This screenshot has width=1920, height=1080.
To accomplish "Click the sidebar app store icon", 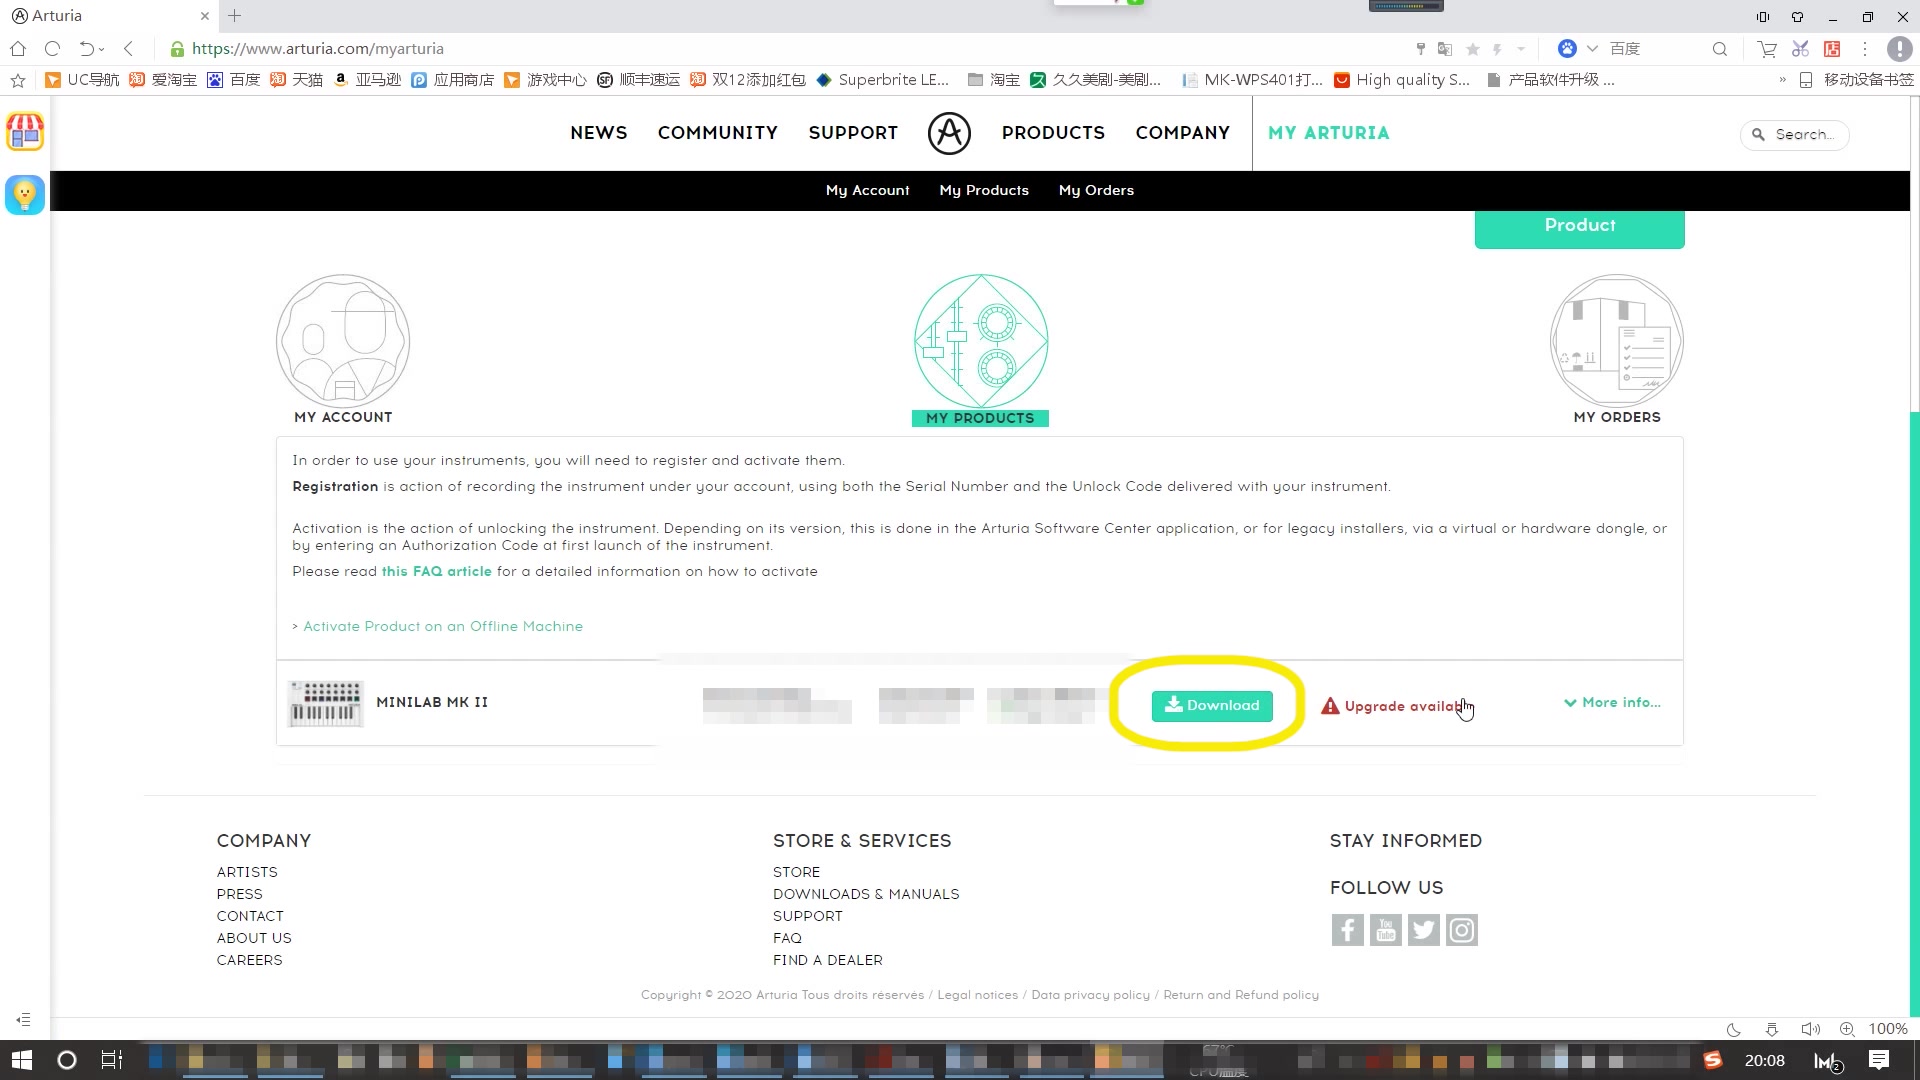I will pos(25,131).
